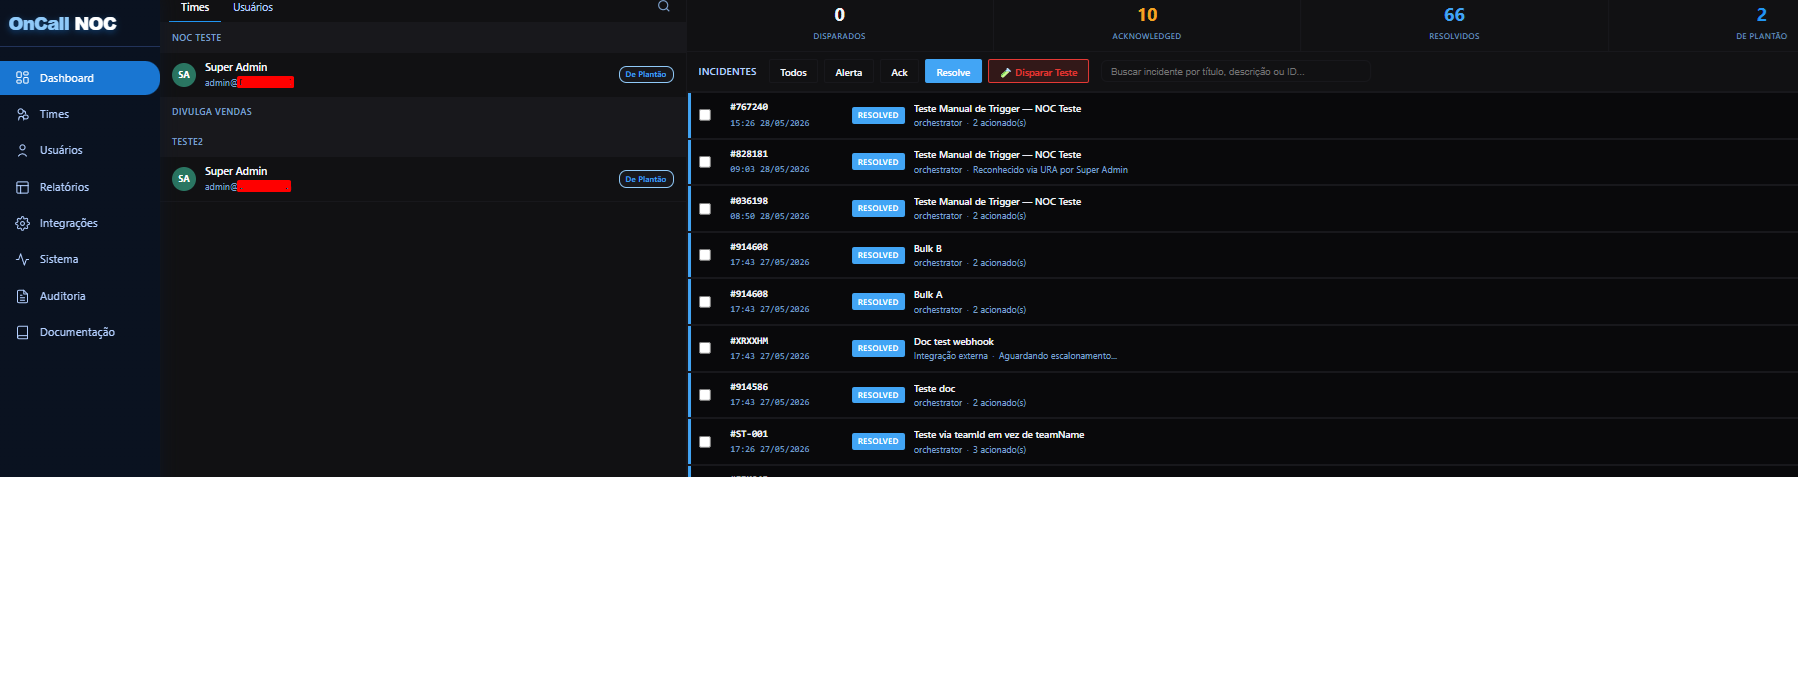The width and height of the screenshot is (1798, 673).
Task: Click the magnifier search icon above teams panel
Action: [663, 6]
